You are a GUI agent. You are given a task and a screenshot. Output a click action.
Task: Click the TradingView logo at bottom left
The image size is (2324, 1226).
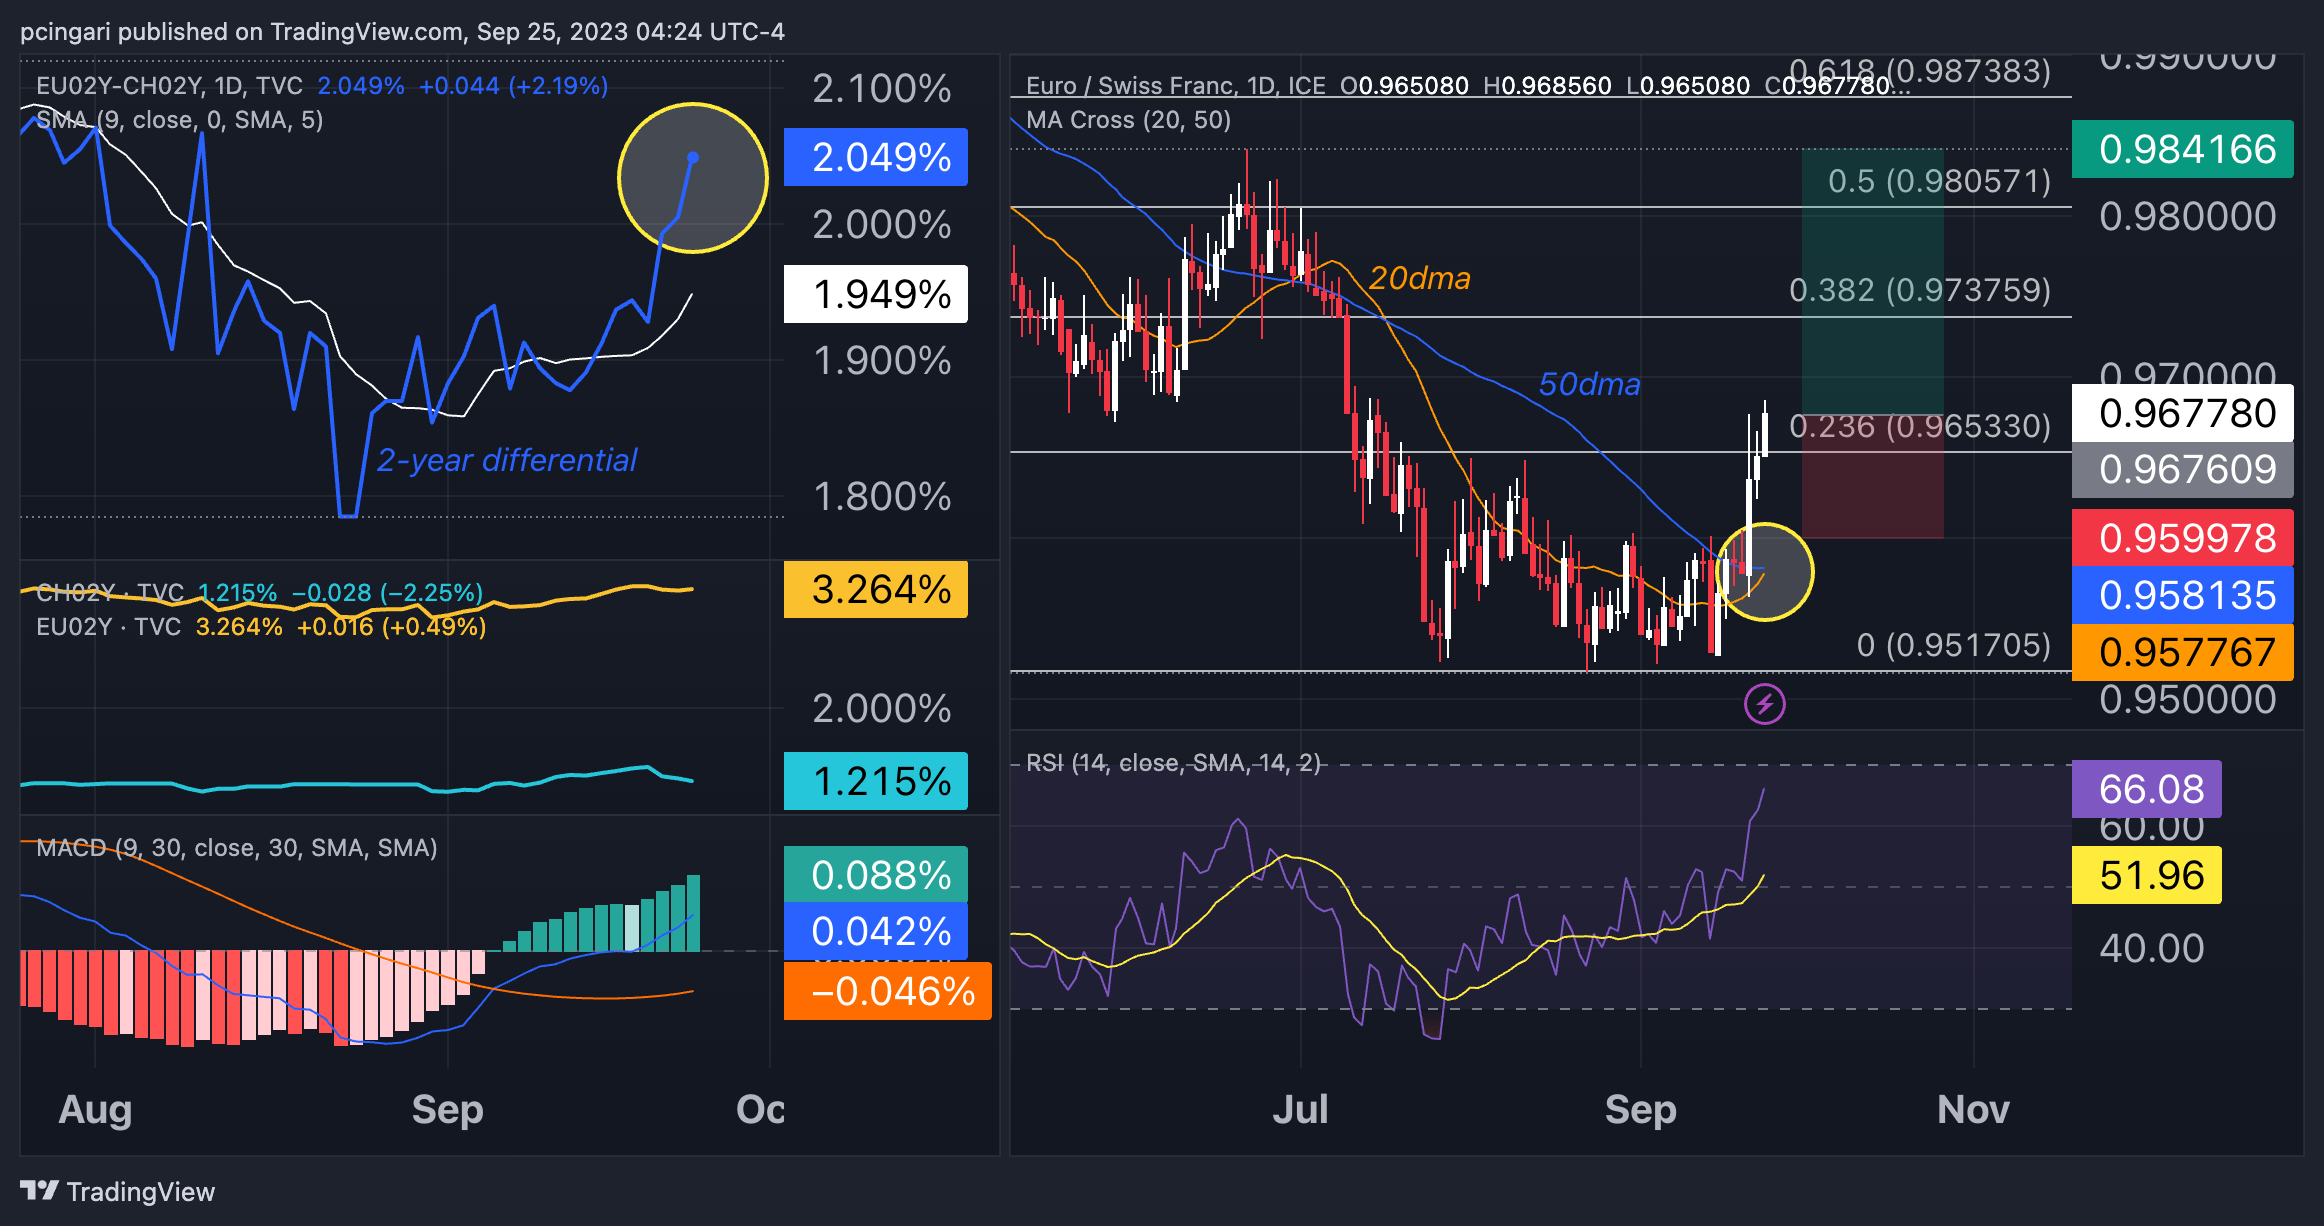tap(117, 1191)
